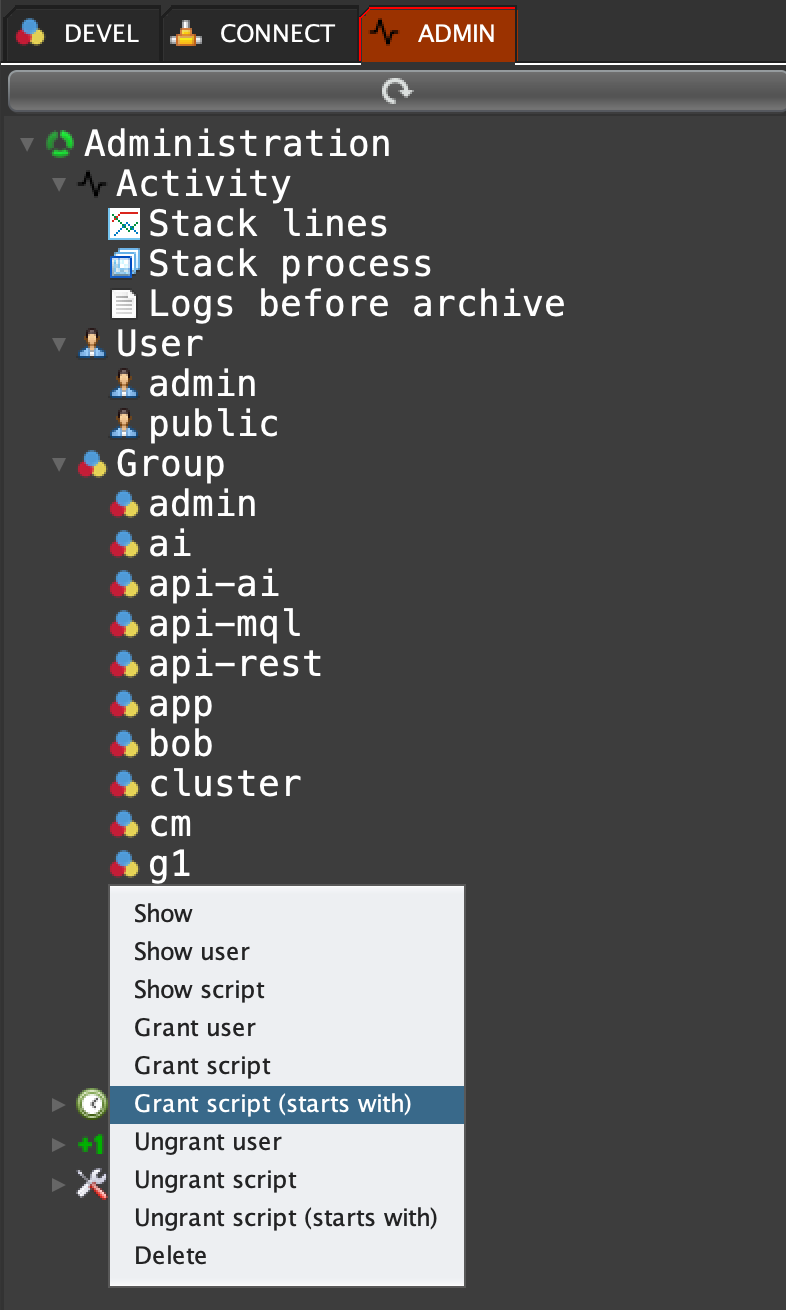This screenshot has width=786, height=1310.
Task: Collapse the User tree node
Action: pyautogui.click(x=59, y=345)
